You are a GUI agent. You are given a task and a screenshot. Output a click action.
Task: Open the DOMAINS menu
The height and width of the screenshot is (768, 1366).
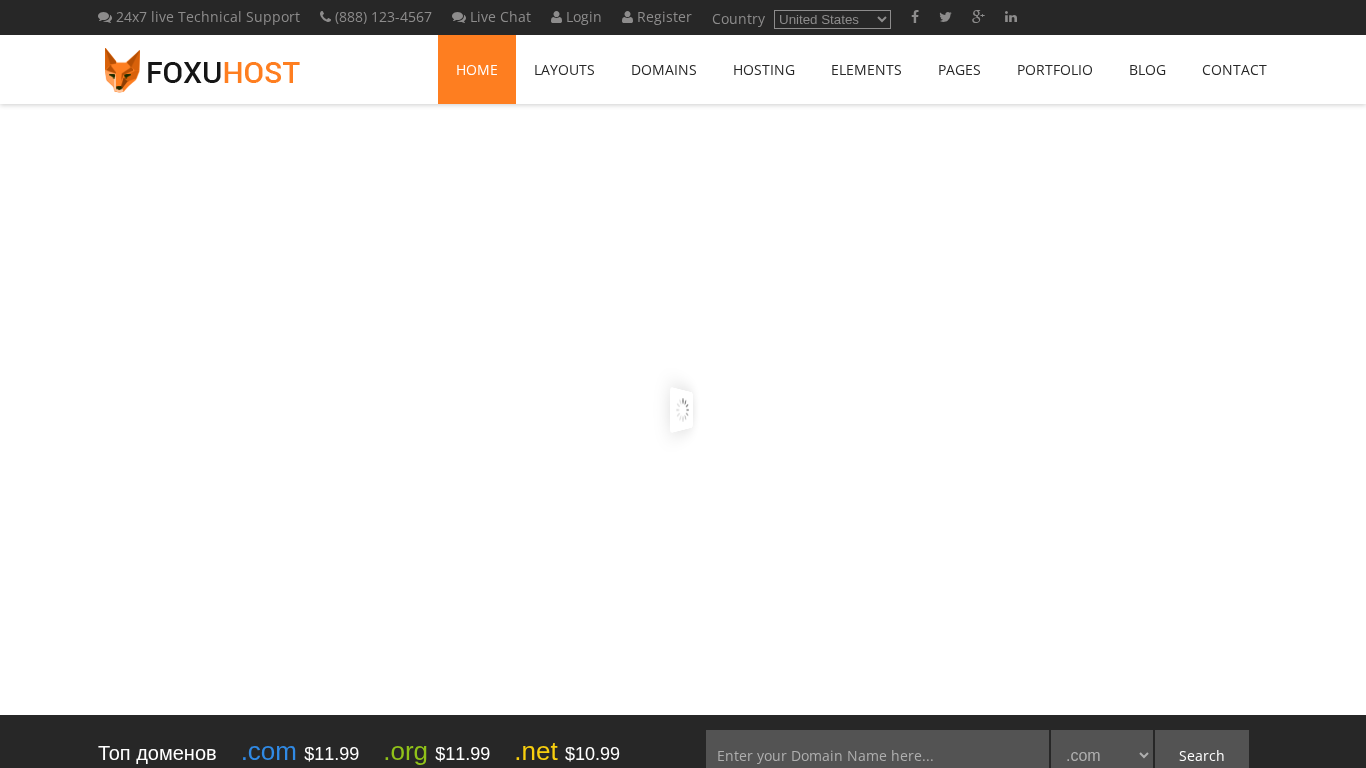click(664, 70)
